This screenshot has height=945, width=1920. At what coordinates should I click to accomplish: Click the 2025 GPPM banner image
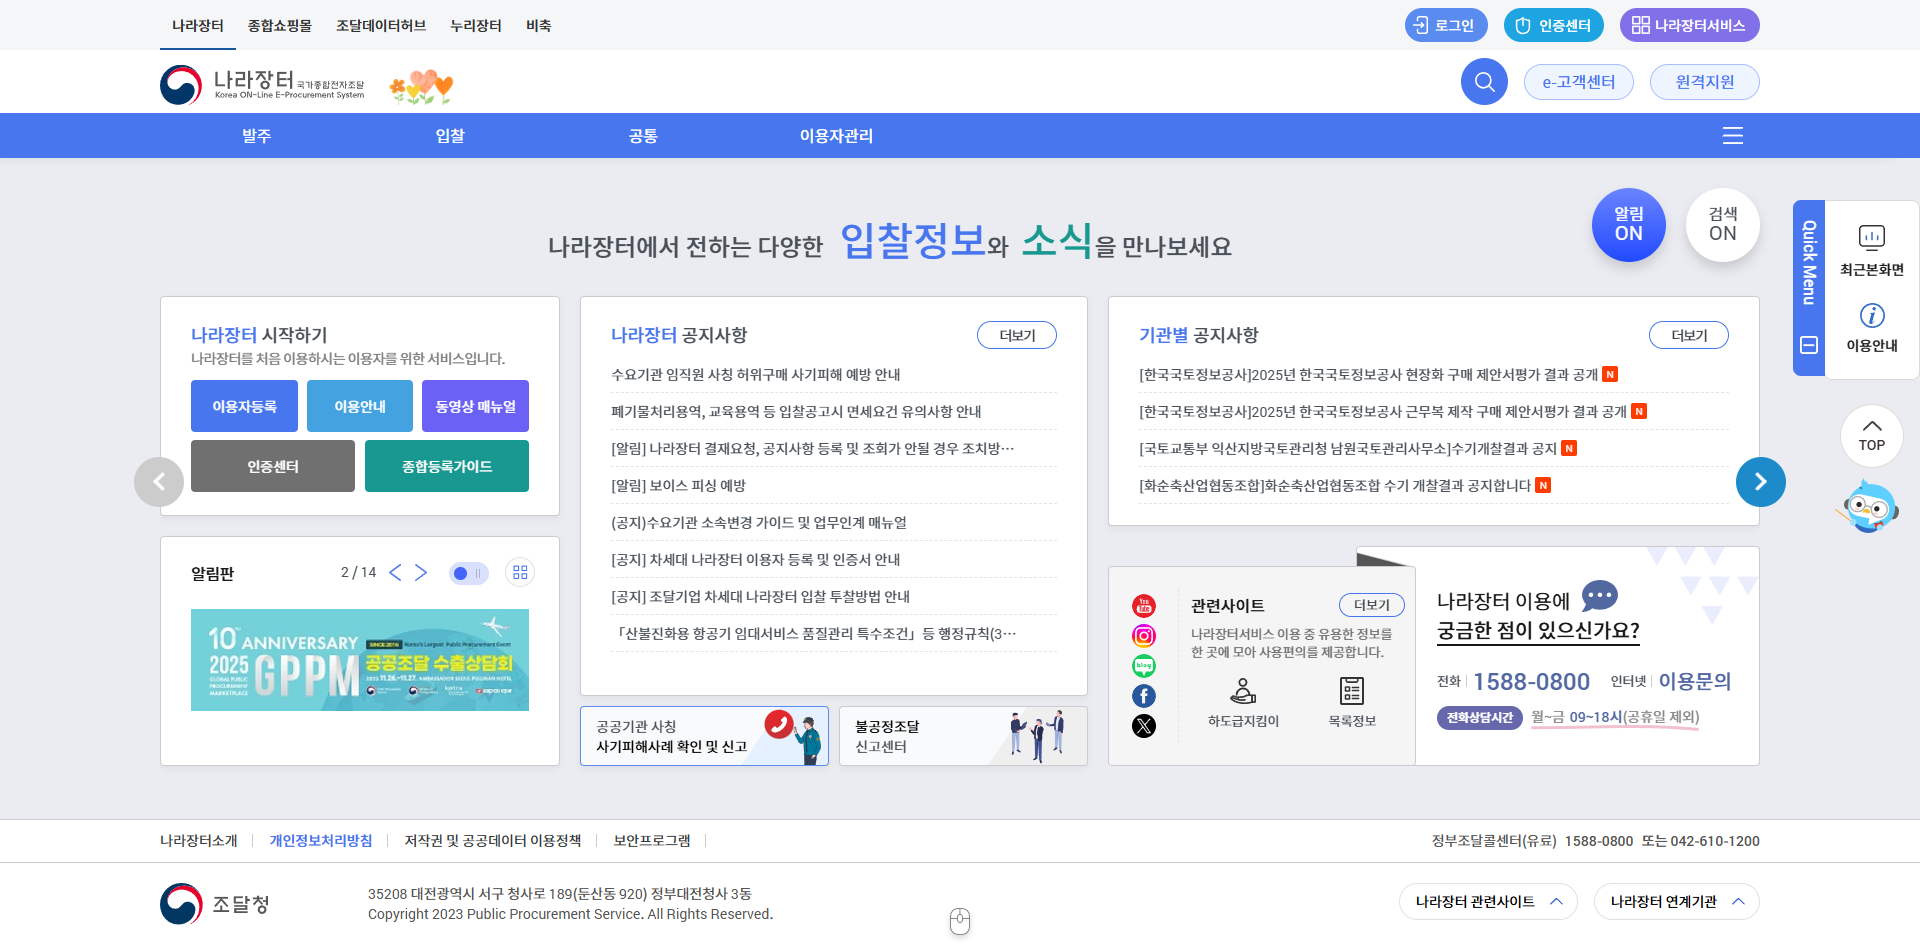point(359,660)
